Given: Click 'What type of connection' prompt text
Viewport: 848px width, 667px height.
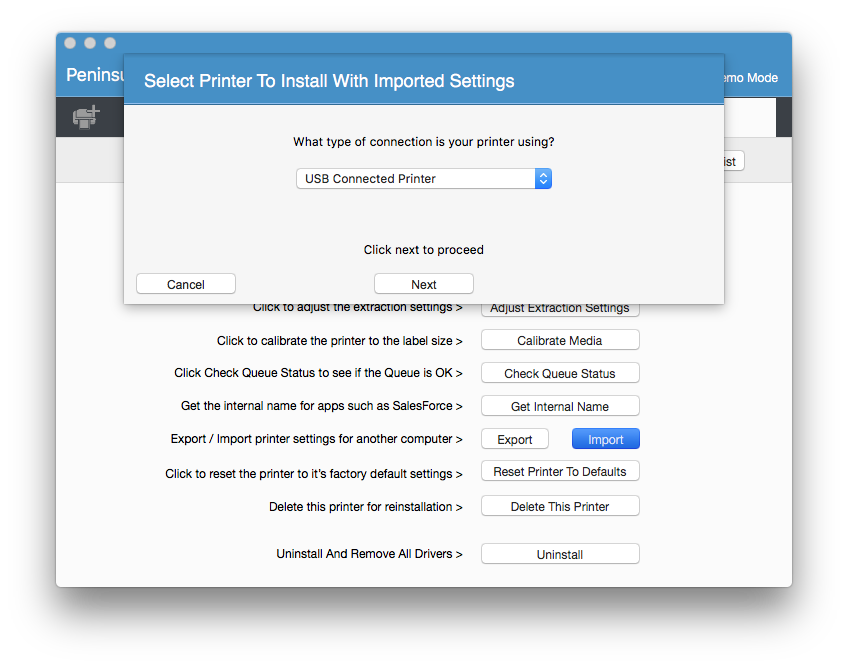Looking at the screenshot, I should (423, 142).
